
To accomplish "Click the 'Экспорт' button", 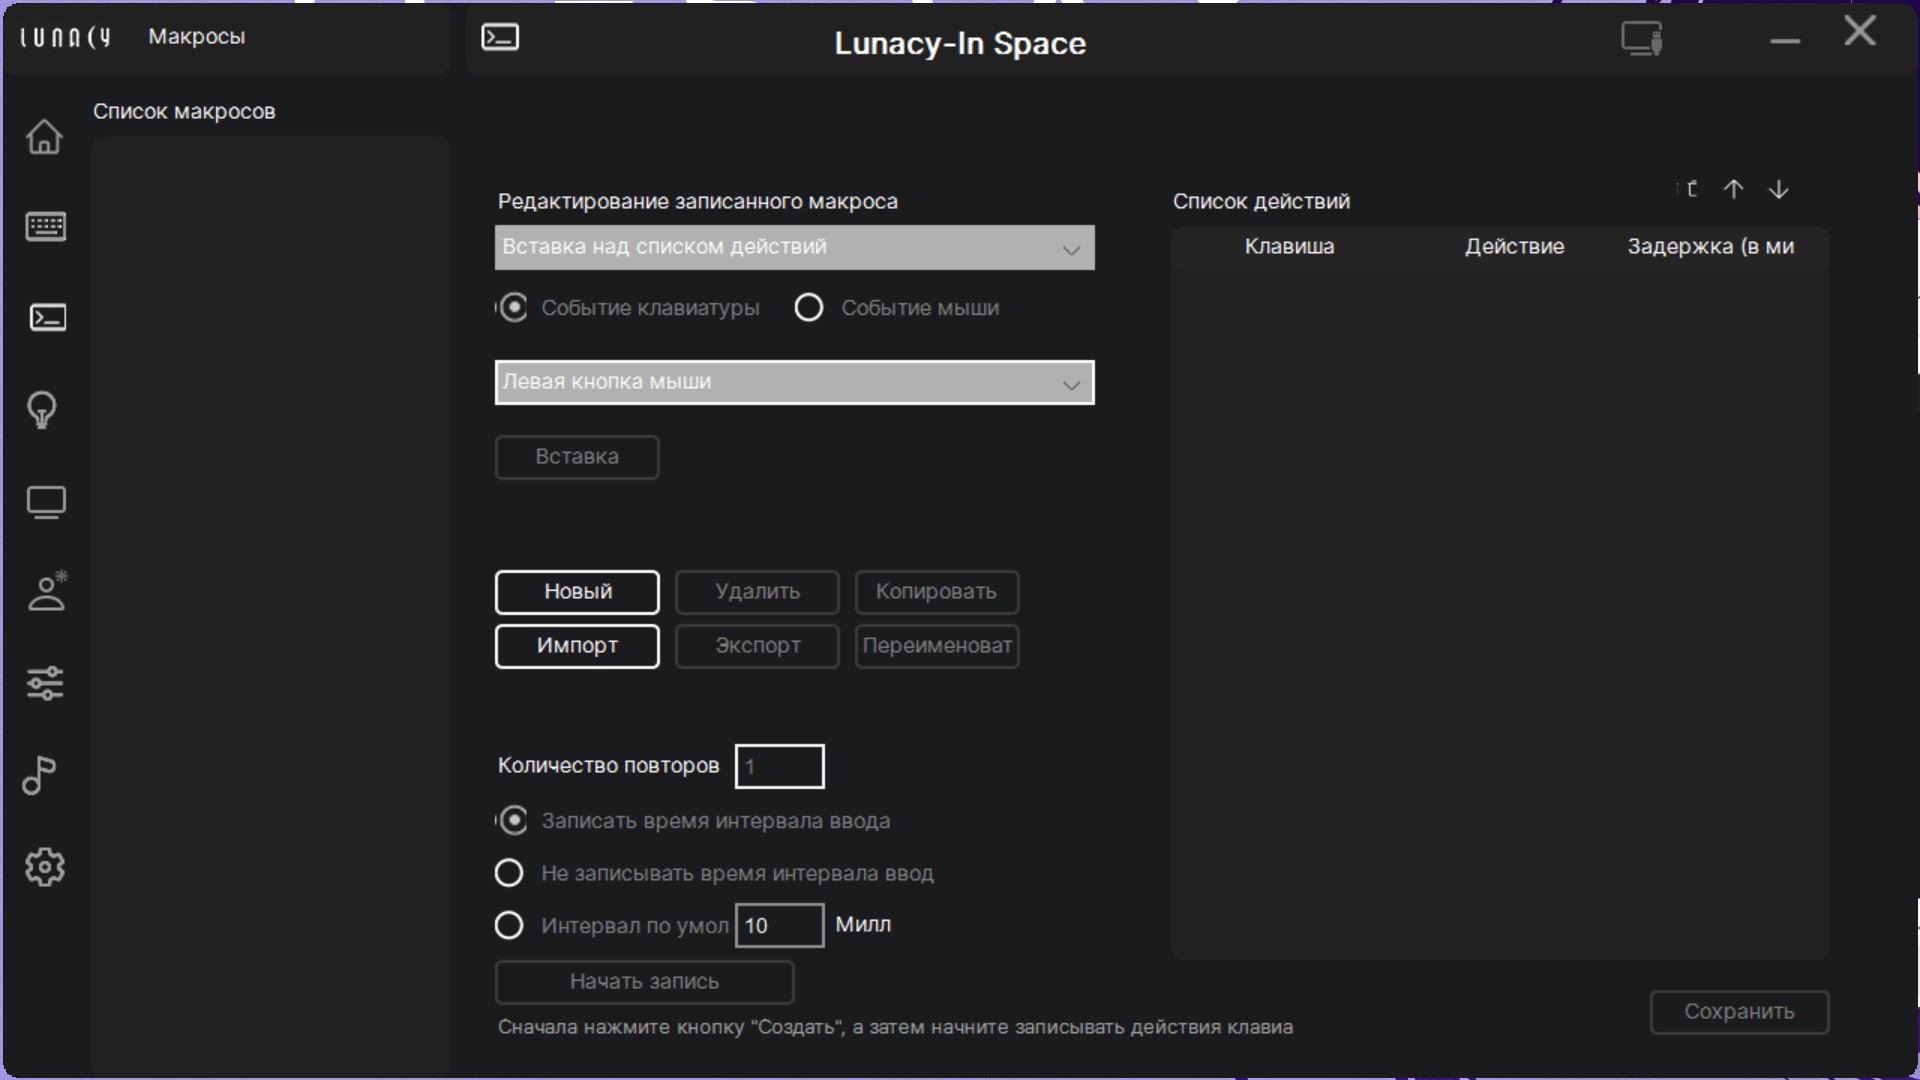I will click(x=757, y=646).
